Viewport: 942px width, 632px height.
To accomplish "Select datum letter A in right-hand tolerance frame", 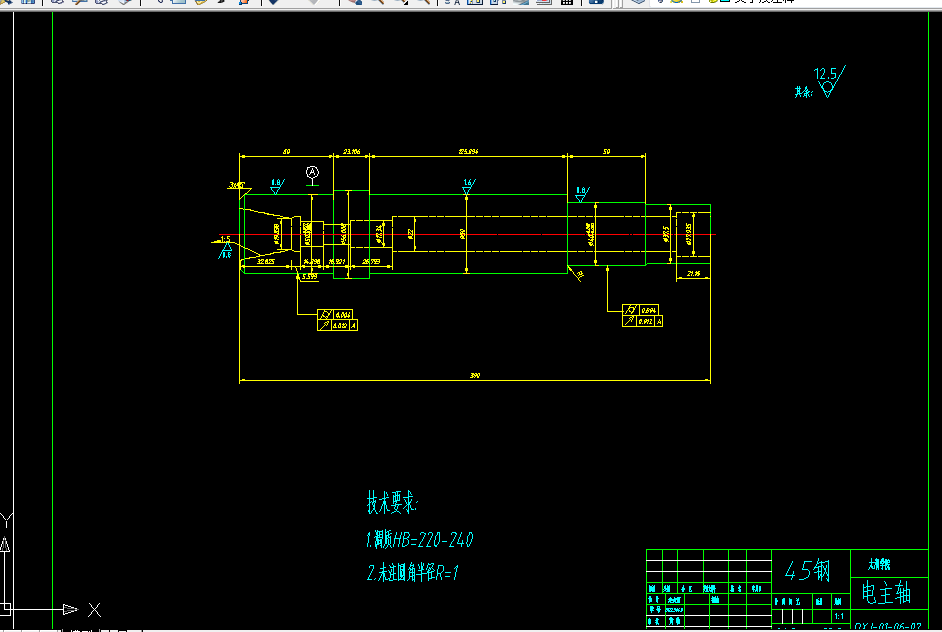I will pyautogui.click(x=659, y=321).
